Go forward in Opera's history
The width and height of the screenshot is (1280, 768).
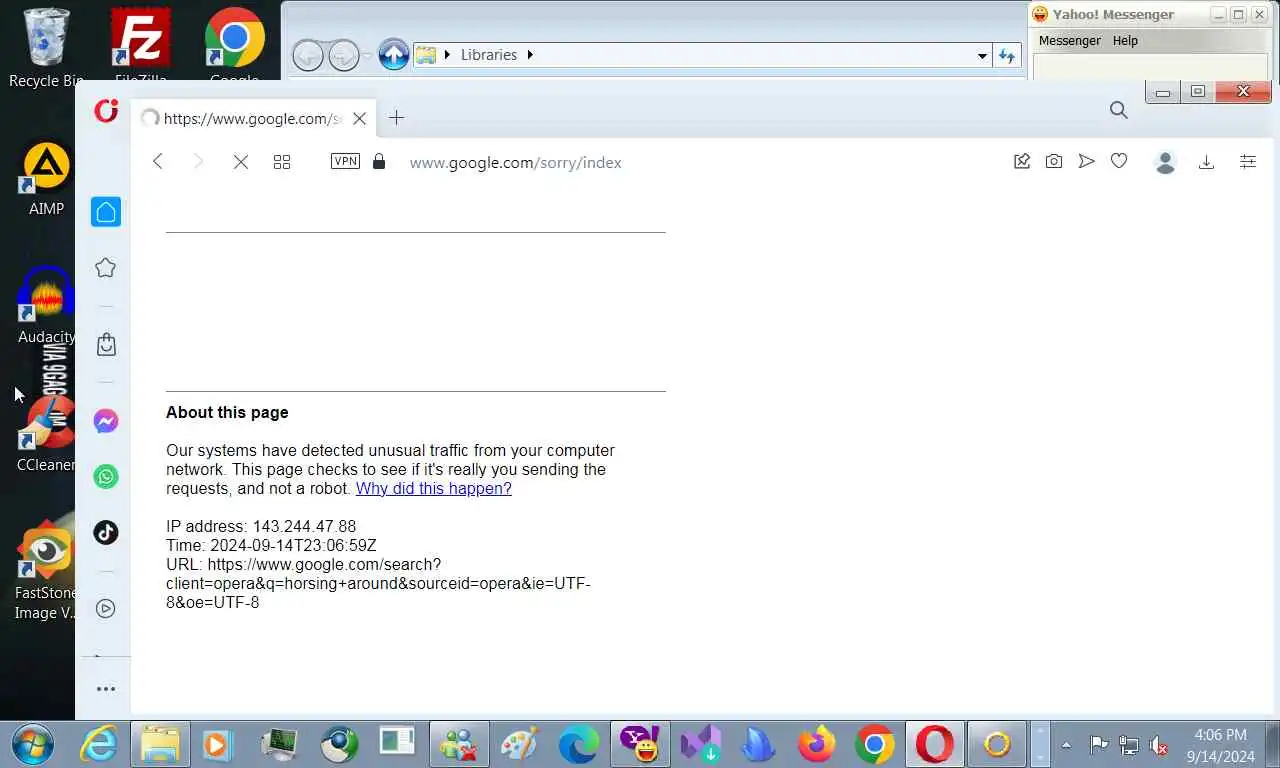coord(198,162)
